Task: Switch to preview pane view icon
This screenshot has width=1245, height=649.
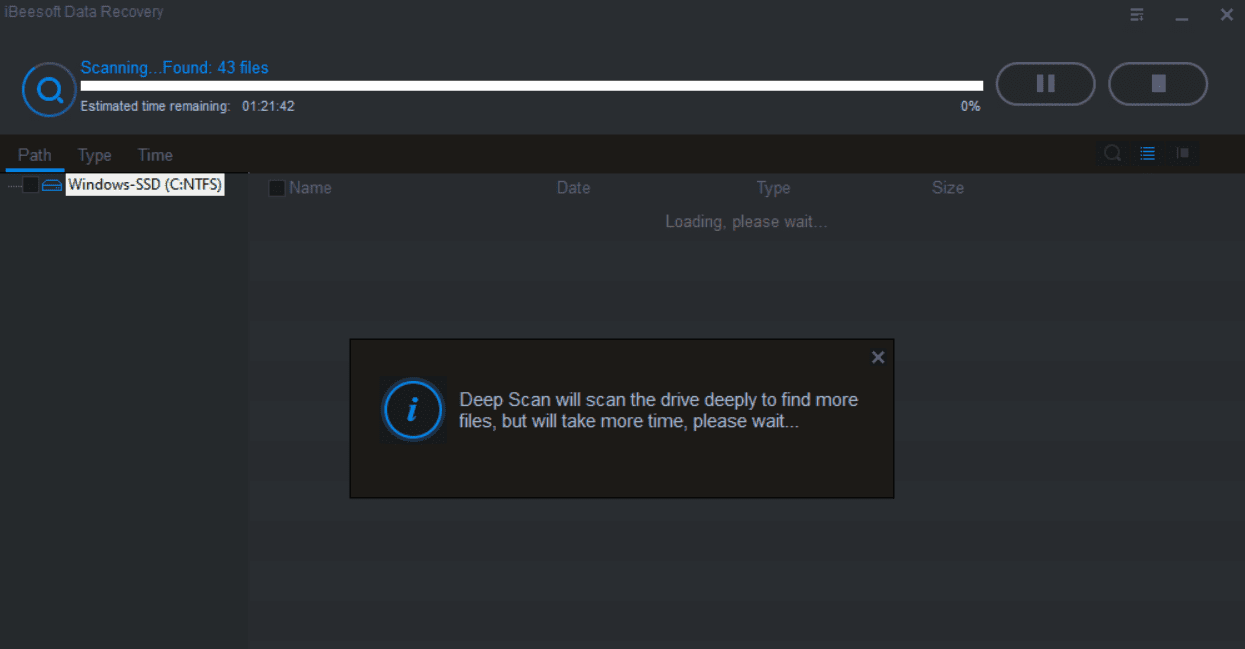Action: (x=1182, y=153)
